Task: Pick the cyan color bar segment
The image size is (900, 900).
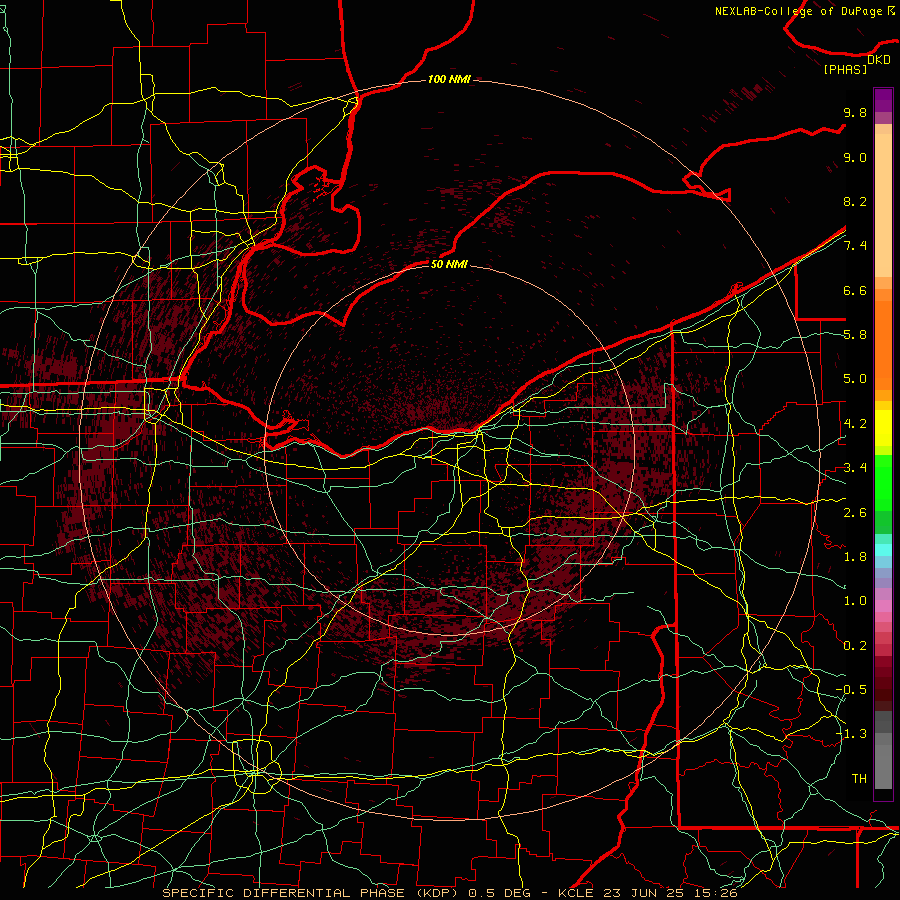Action: (x=883, y=550)
